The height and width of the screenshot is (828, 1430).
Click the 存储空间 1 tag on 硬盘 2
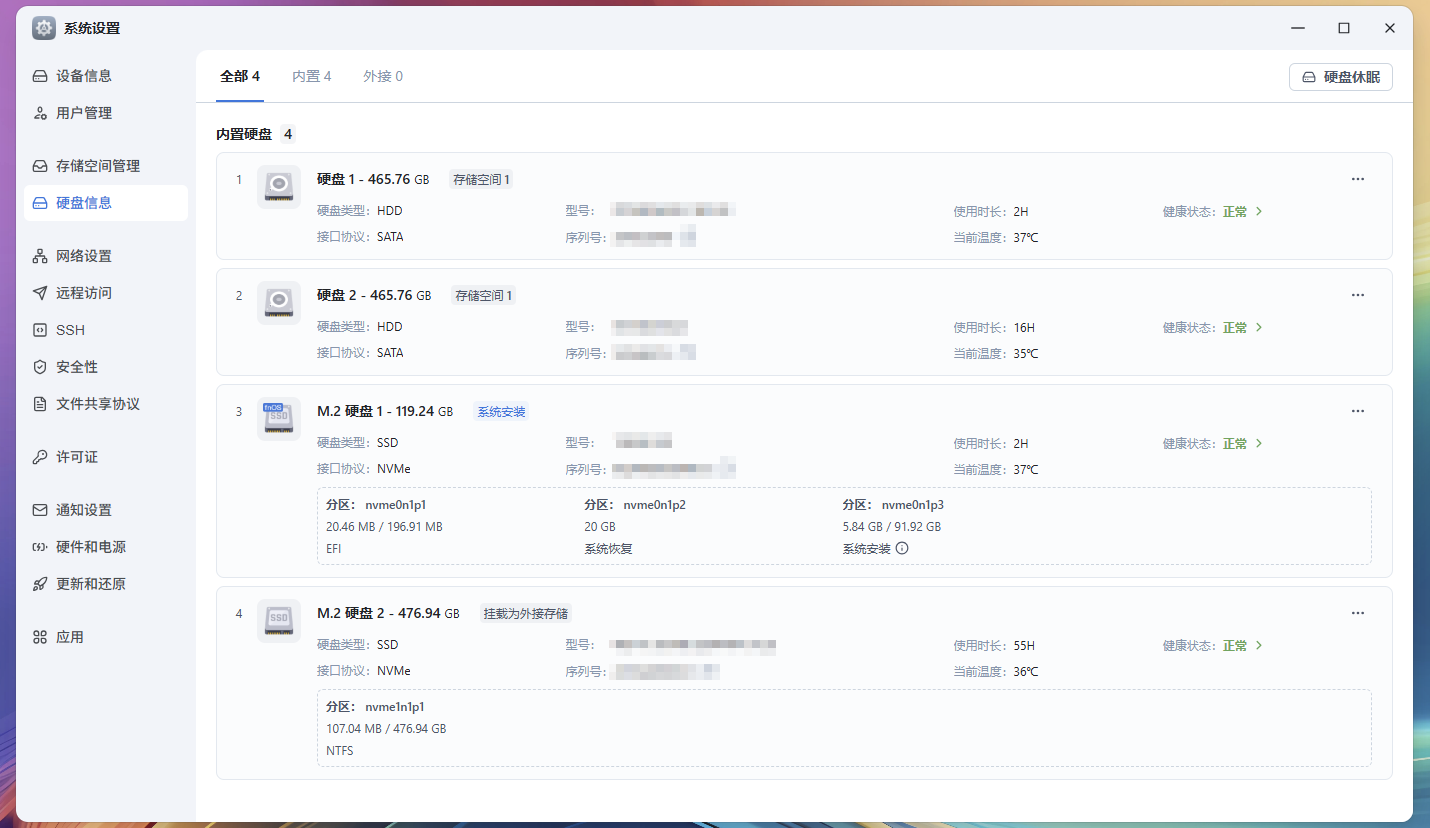click(483, 296)
